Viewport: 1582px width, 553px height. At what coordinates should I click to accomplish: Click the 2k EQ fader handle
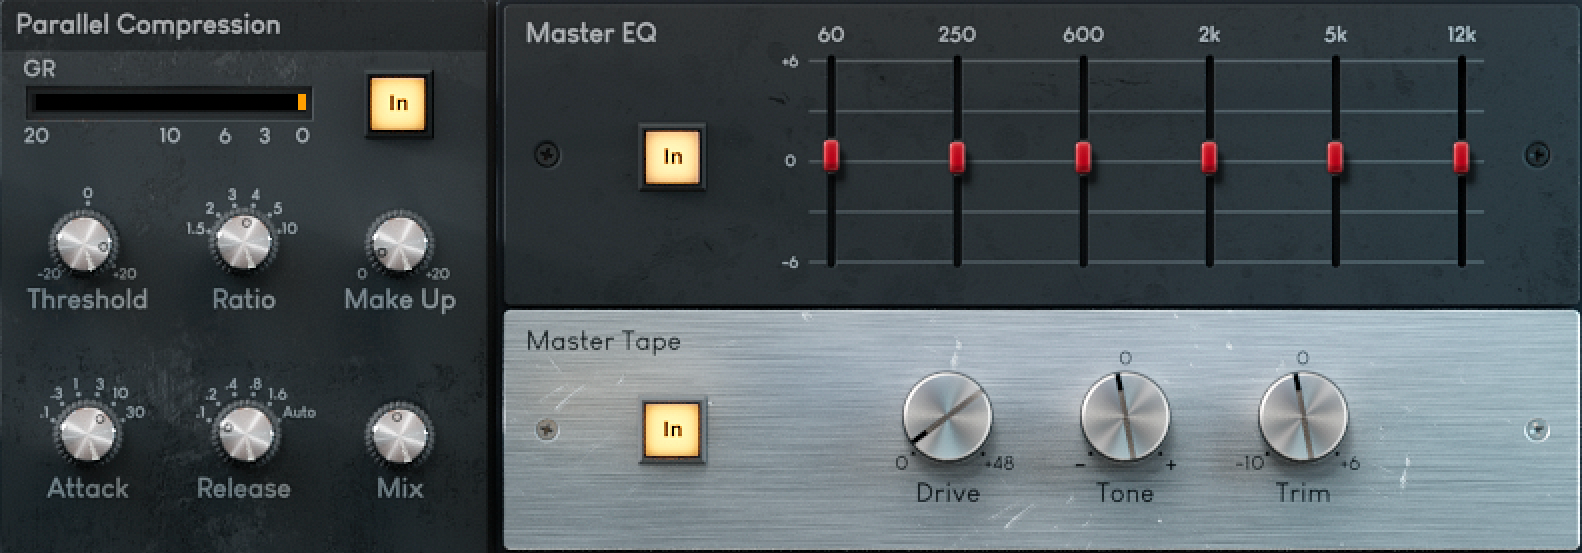[x=1209, y=156]
